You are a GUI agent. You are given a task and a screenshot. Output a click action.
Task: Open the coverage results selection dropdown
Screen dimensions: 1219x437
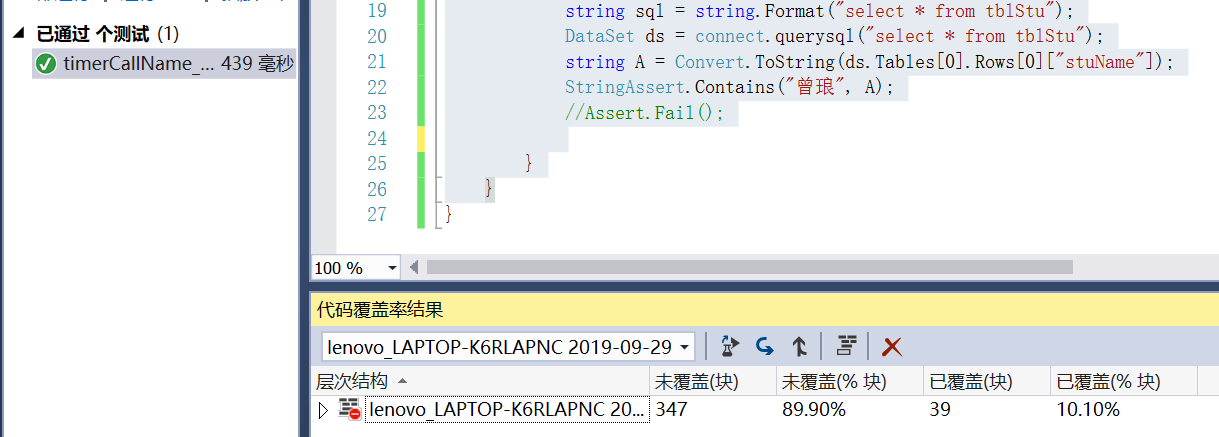tap(685, 347)
